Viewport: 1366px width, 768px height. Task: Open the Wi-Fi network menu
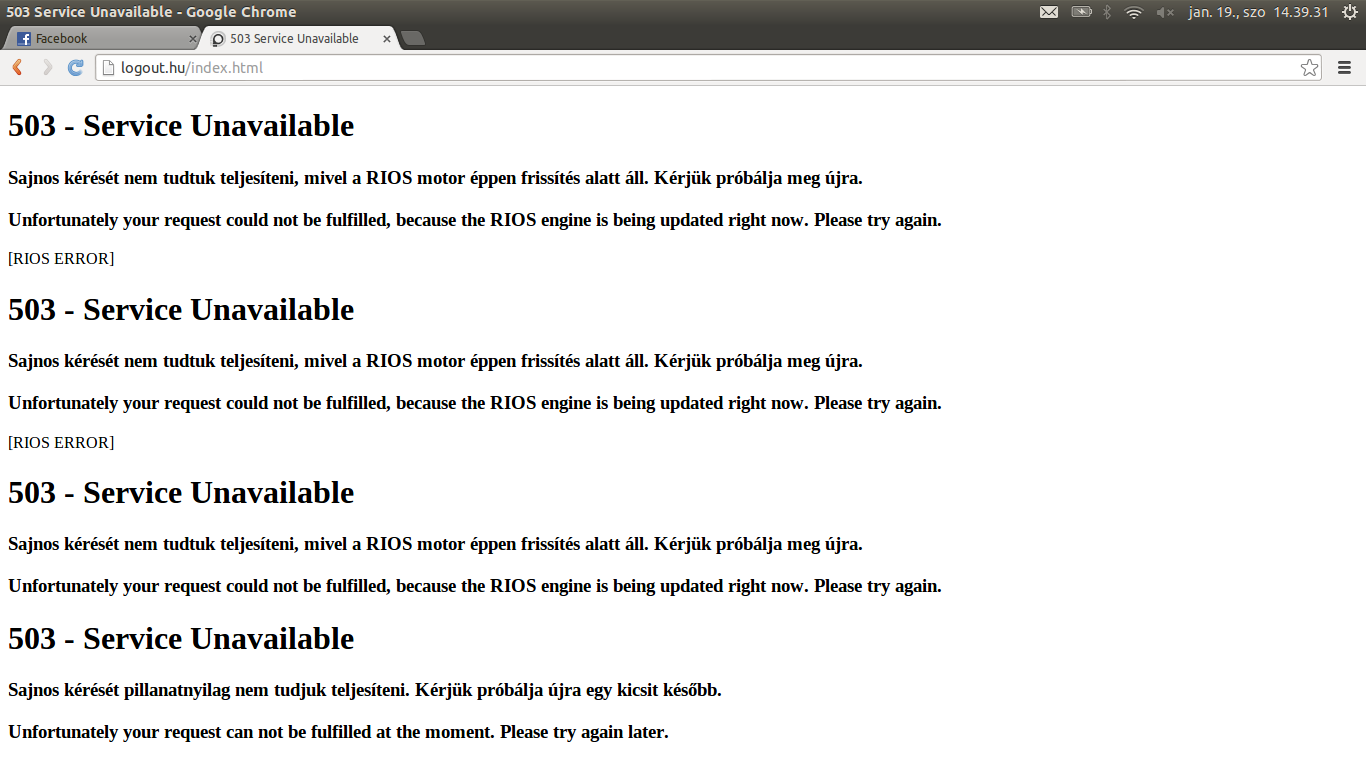(1134, 12)
